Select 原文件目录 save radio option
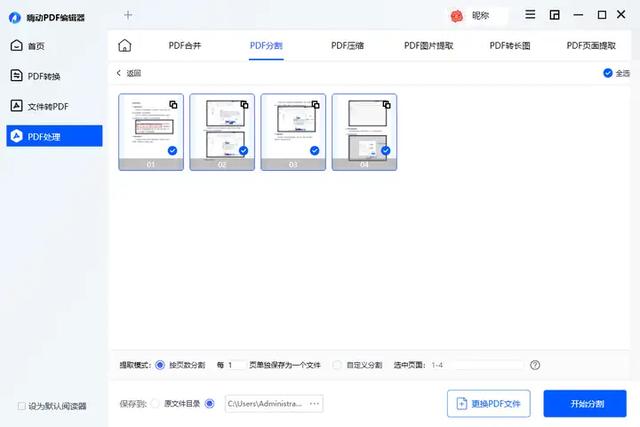The height and width of the screenshot is (427, 640). [x=155, y=403]
